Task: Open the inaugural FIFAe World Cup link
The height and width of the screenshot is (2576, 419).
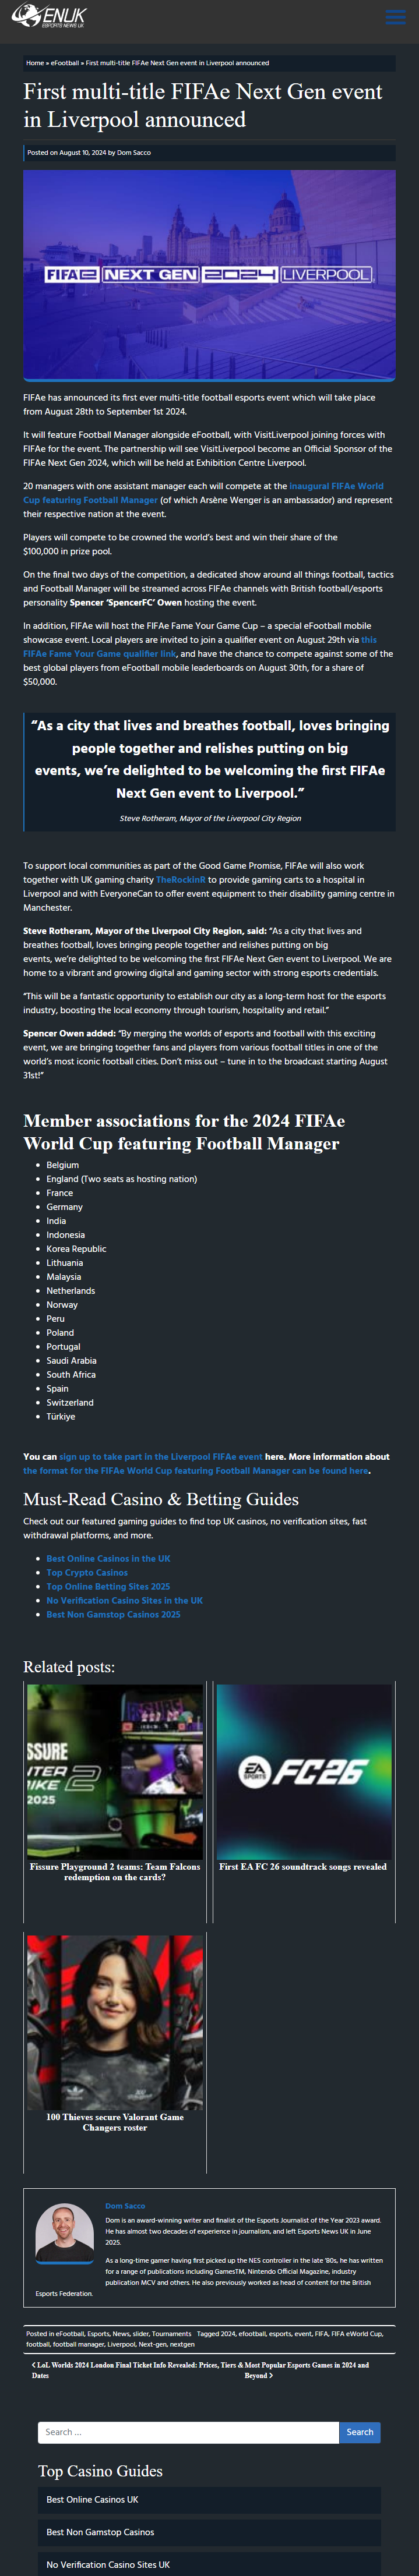Action: click(x=336, y=486)
